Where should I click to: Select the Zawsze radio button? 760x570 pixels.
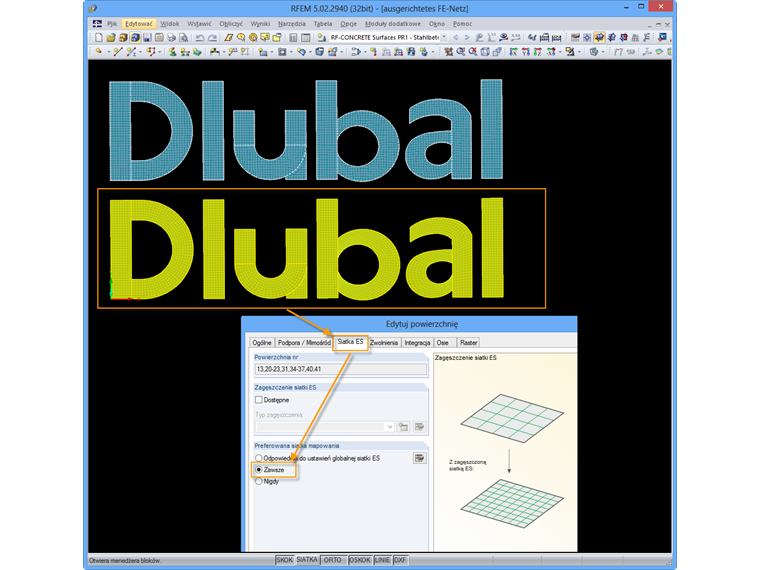[x=259, y=470]
